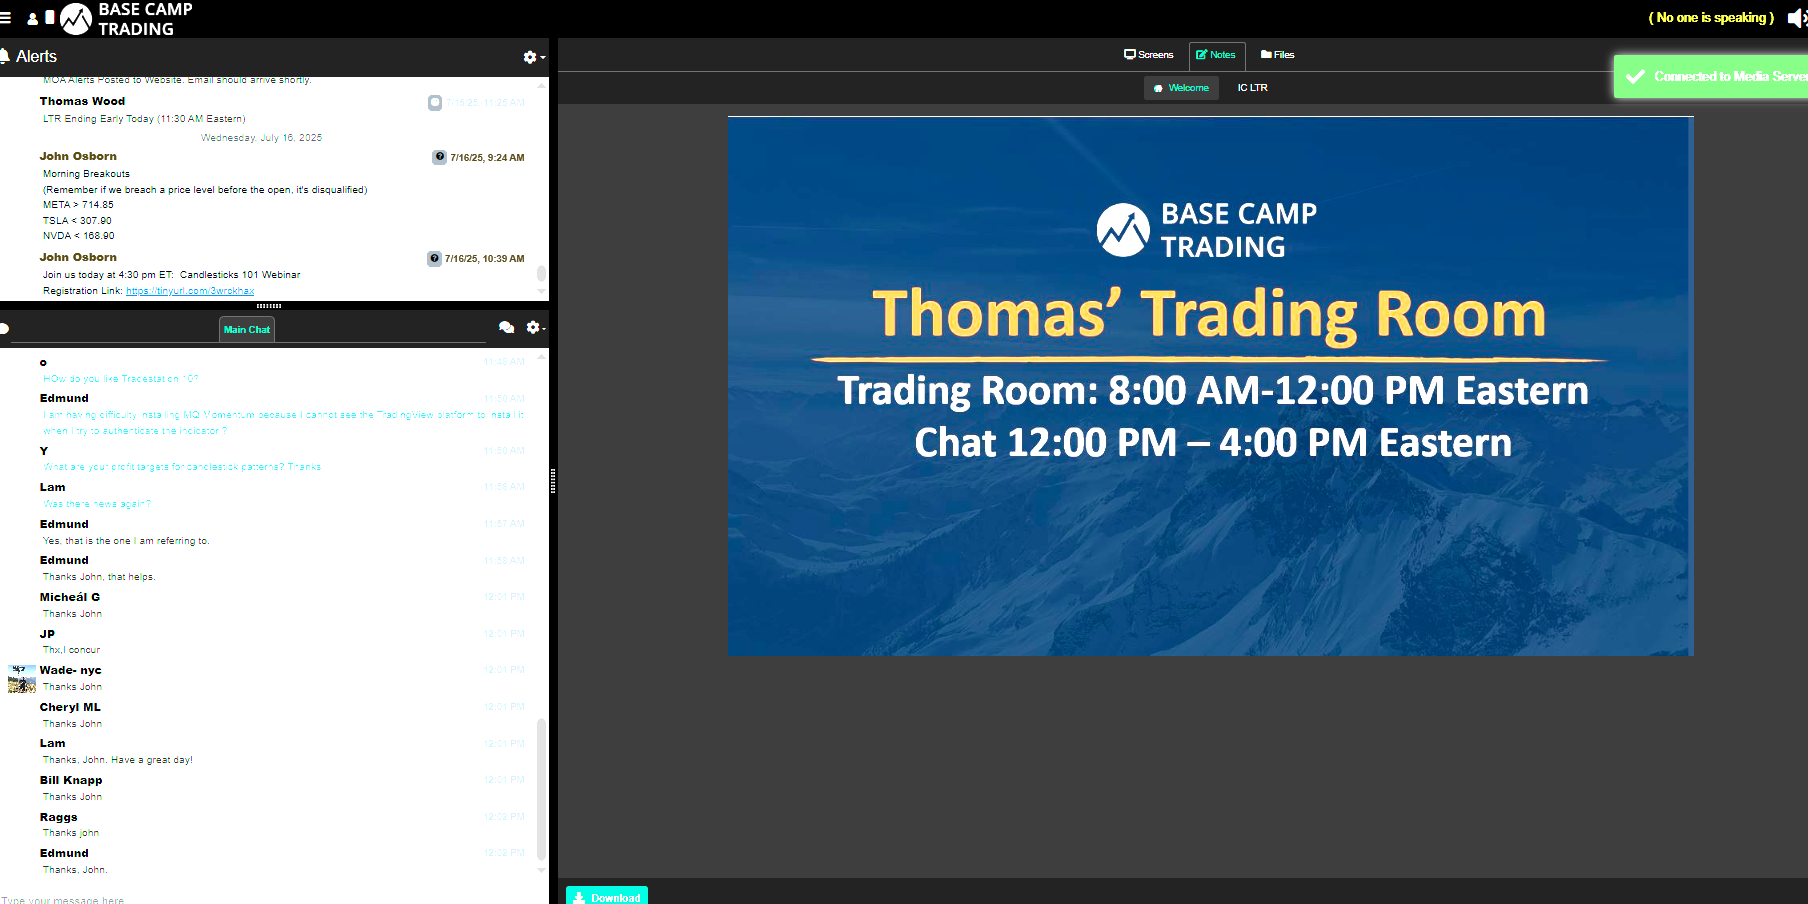Screen dimensions: 1808x904
Task: Click the icon beside 7/16/25, 9:24 AM alert
Action: tap(439, 157)
